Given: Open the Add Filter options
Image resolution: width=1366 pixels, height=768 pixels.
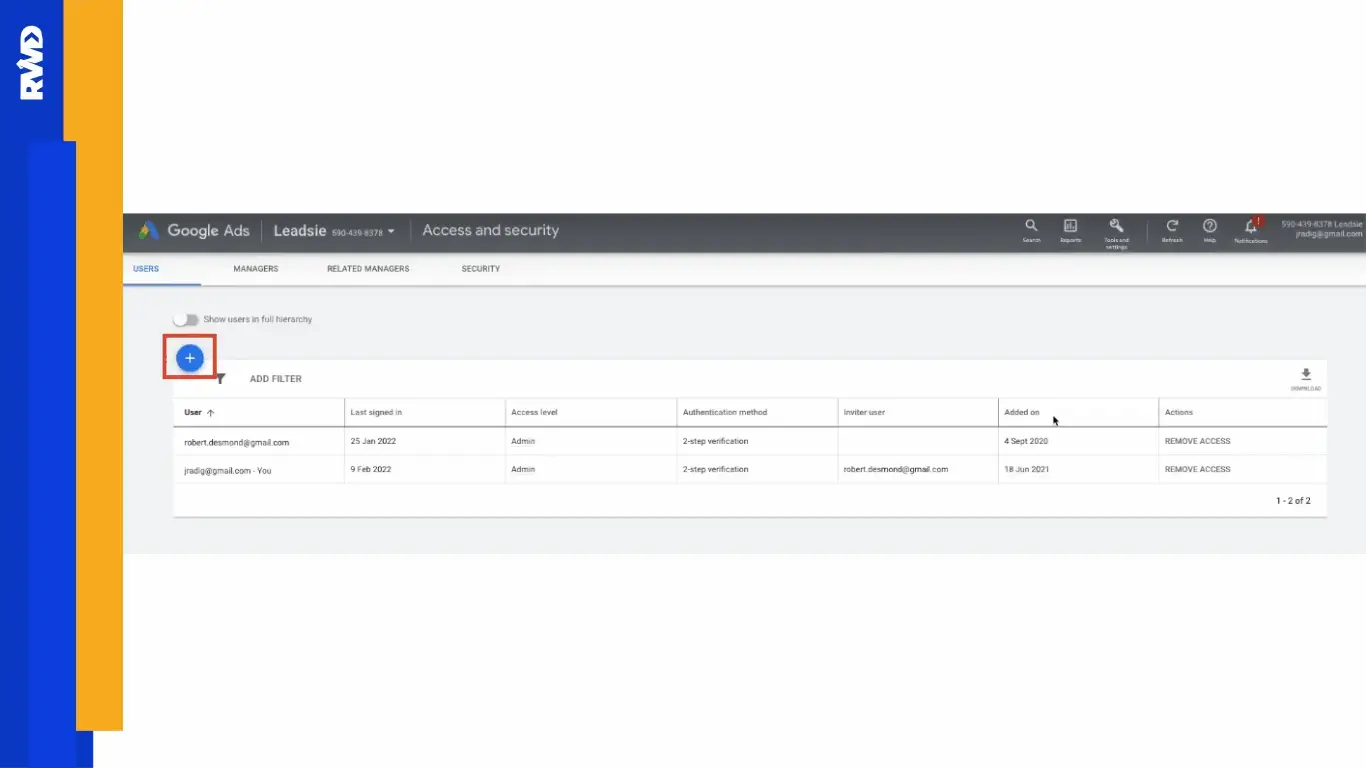Looking at the screenshot, I should coord(275,378).
